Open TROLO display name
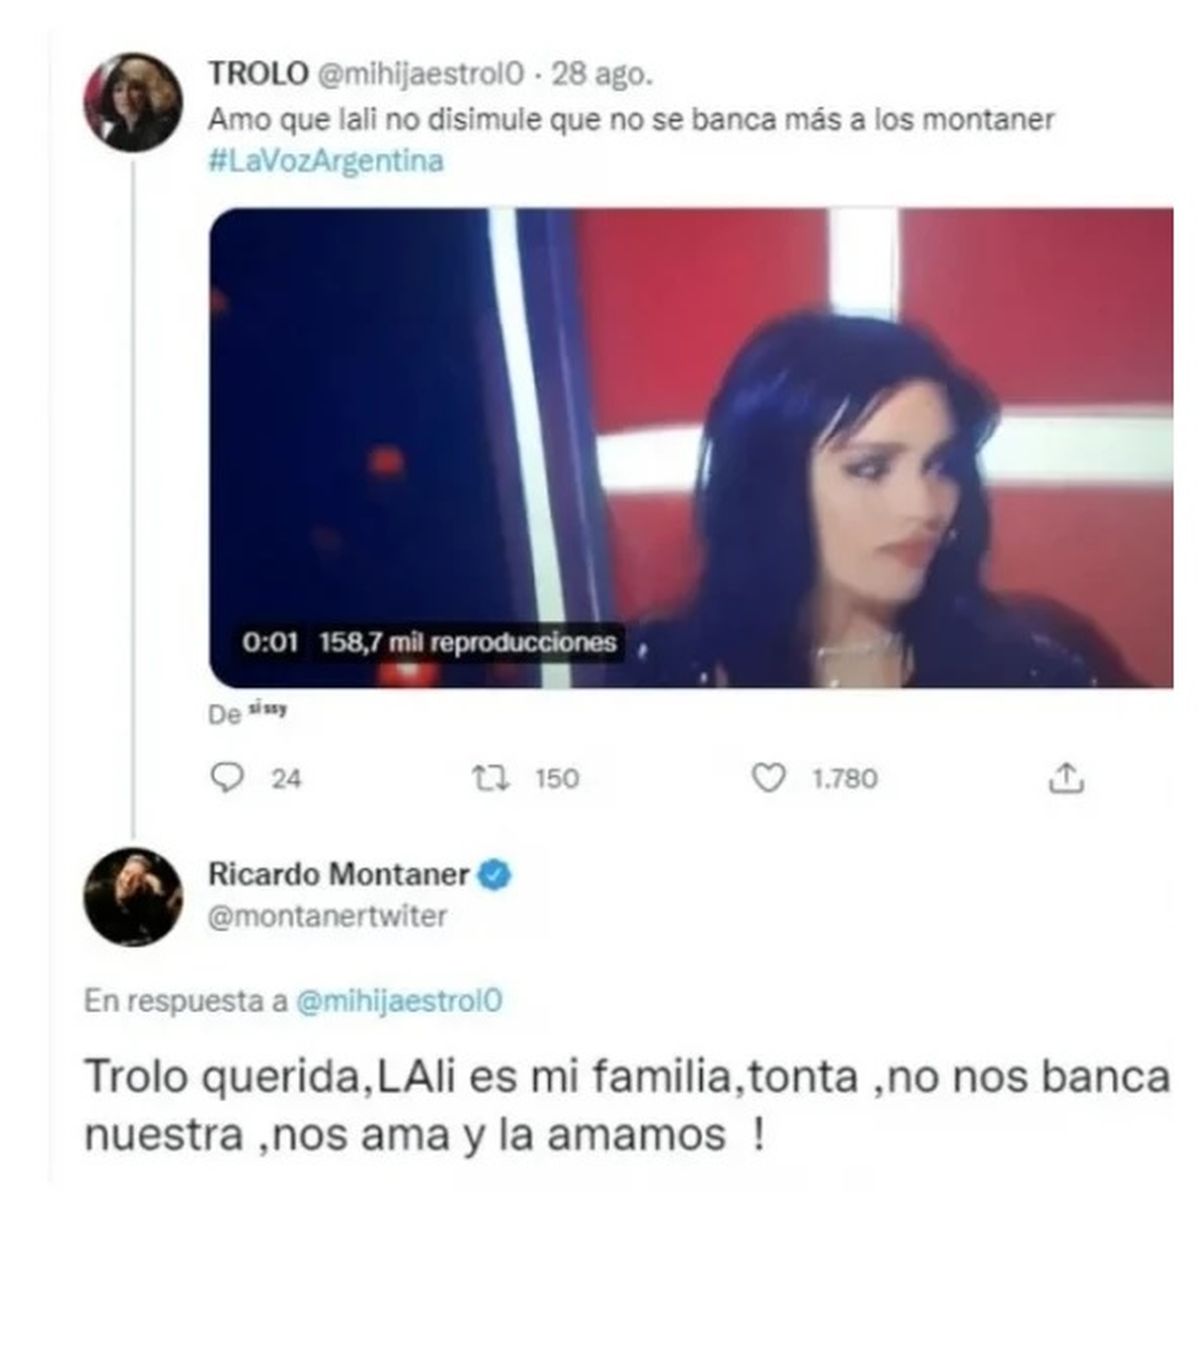1200x1372 pixels. coord(258,74)
